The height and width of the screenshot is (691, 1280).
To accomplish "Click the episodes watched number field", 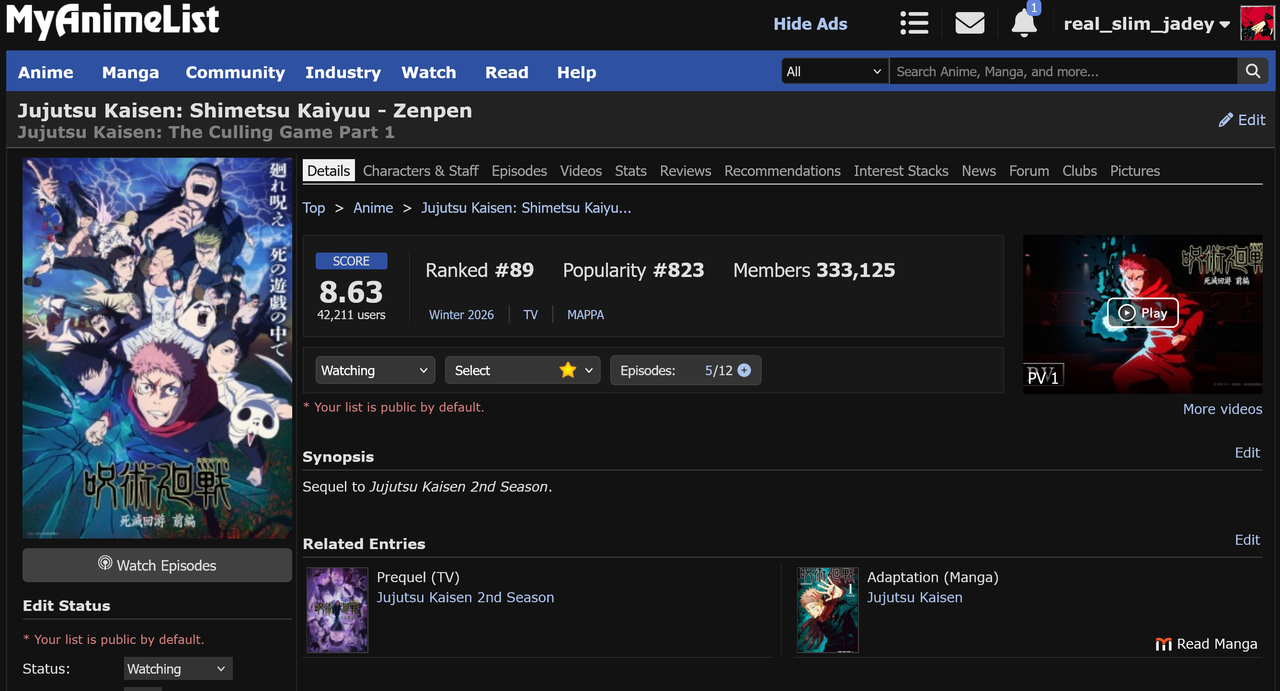I will (708, 370).
